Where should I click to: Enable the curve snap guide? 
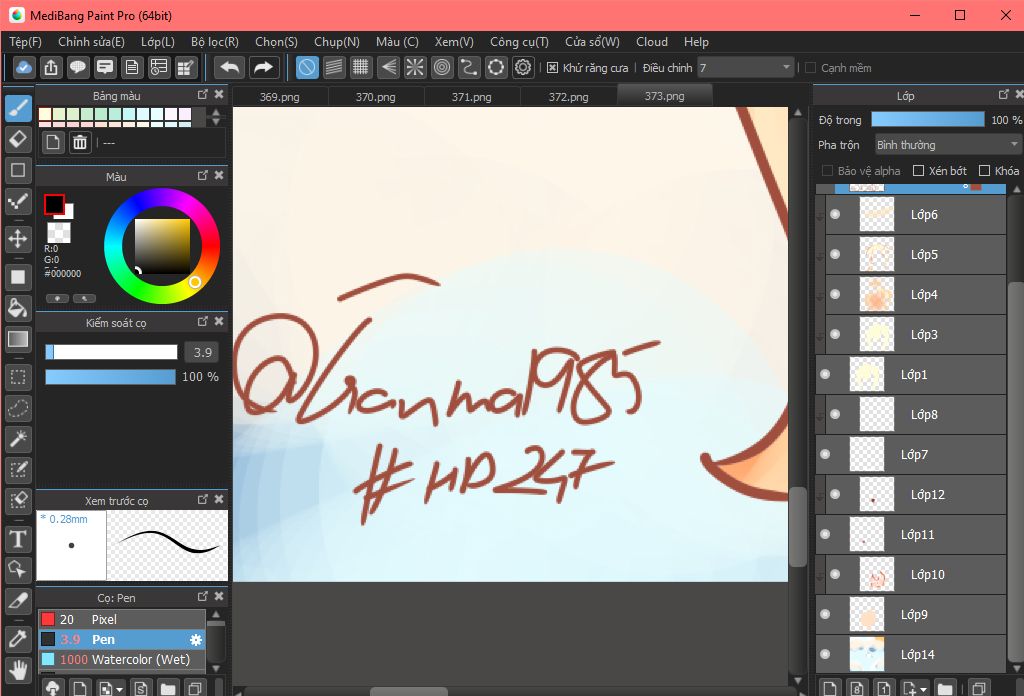point(469,67)
